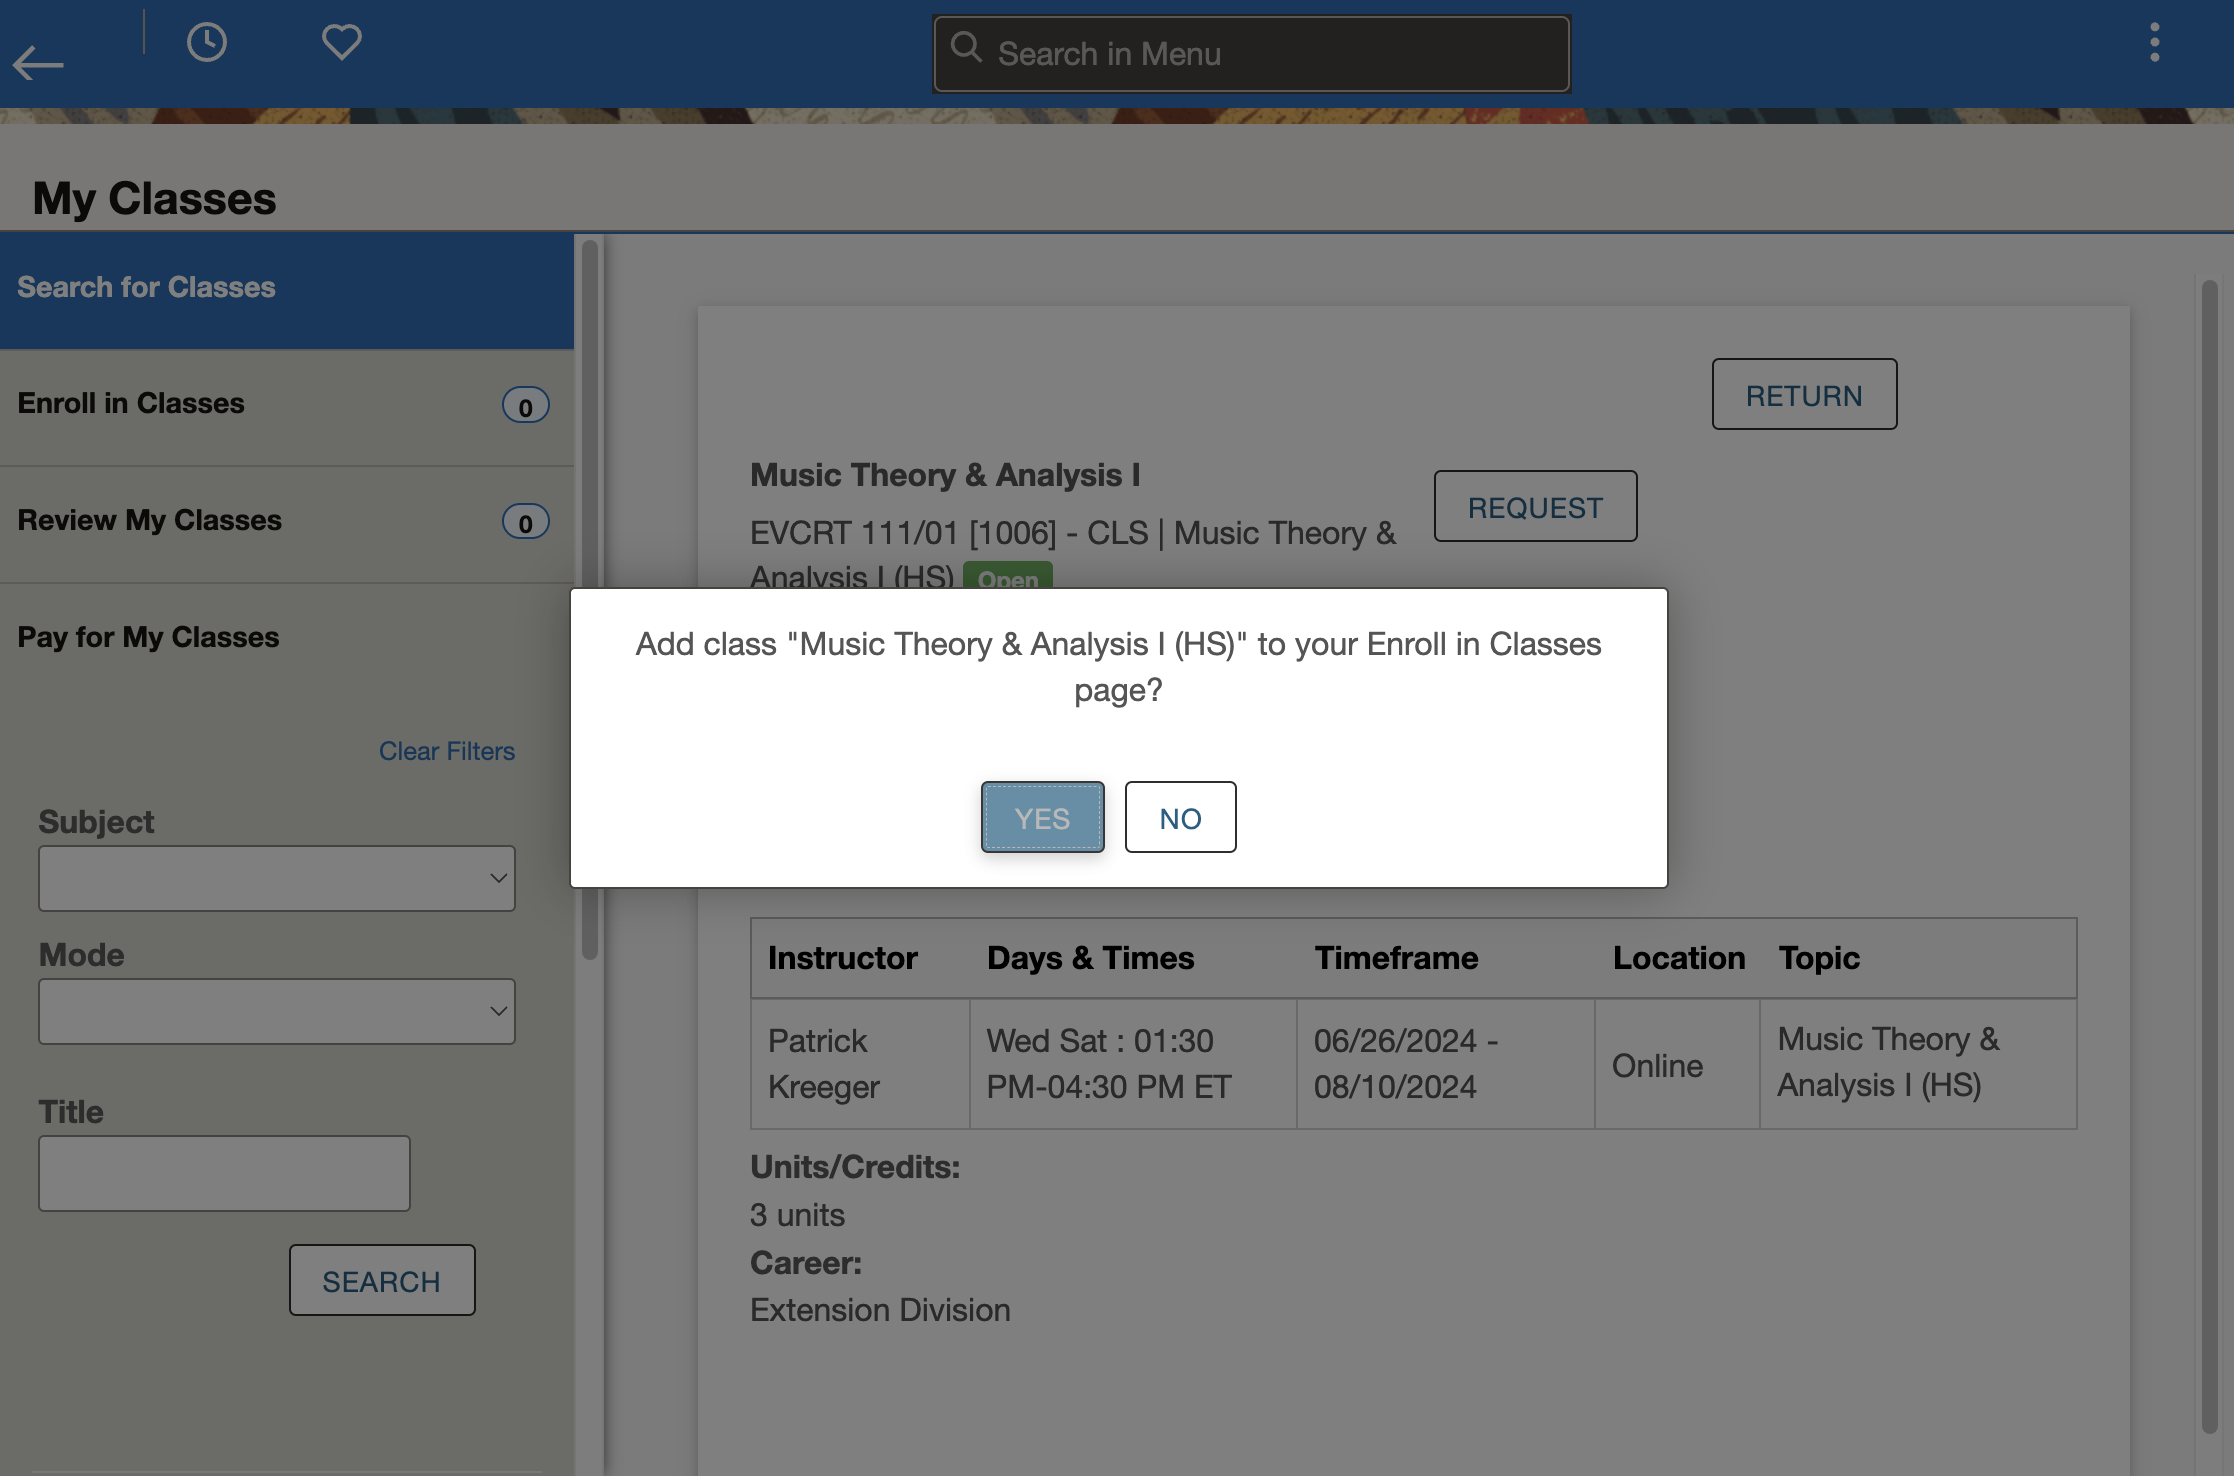2234x1476 pixels.
Task: Click the Enroll in Classes count badge
Action: point(525,406)
